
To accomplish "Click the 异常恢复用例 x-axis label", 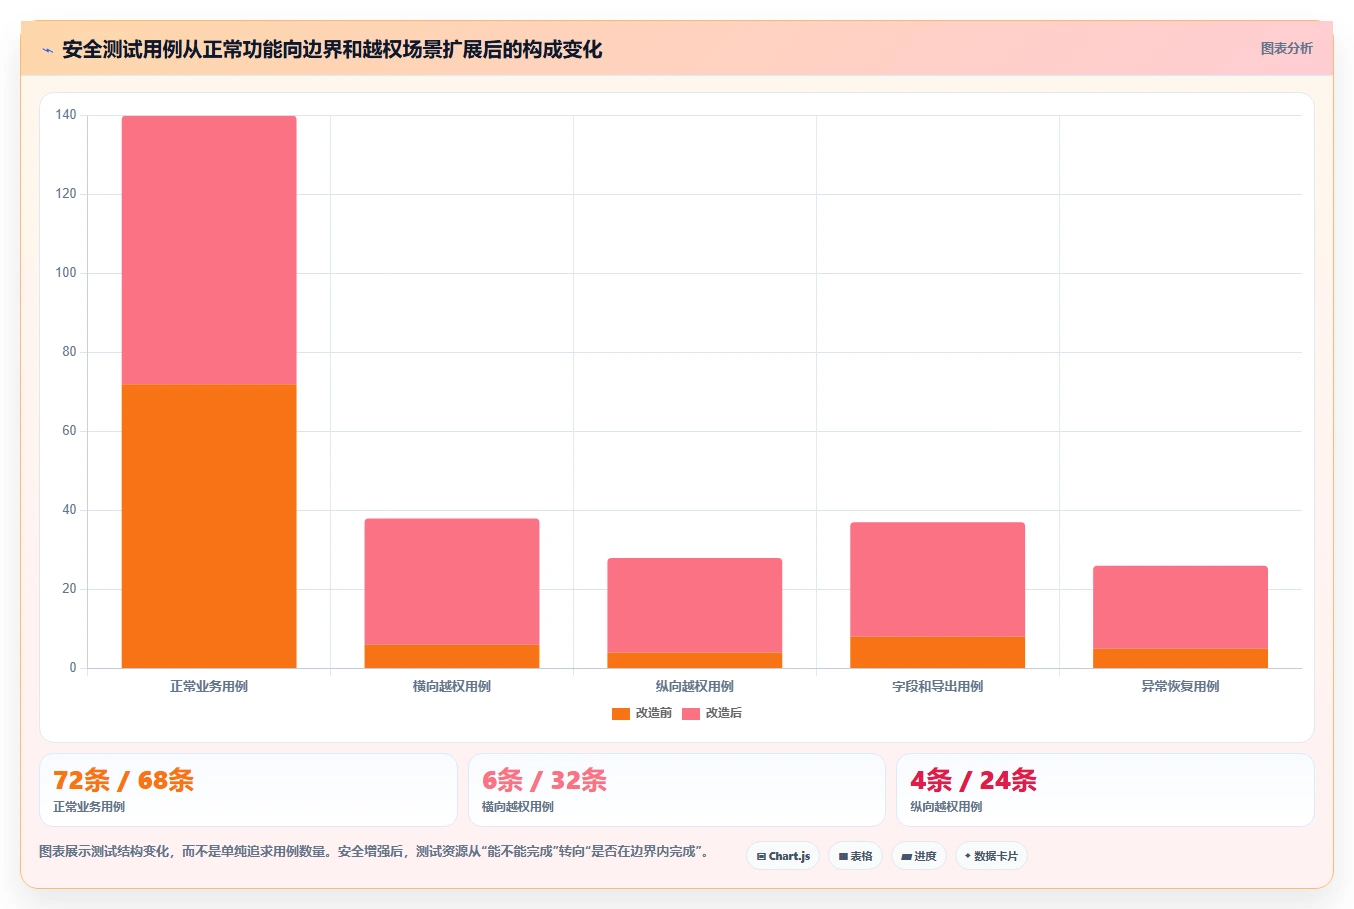I will point(1181,686).
